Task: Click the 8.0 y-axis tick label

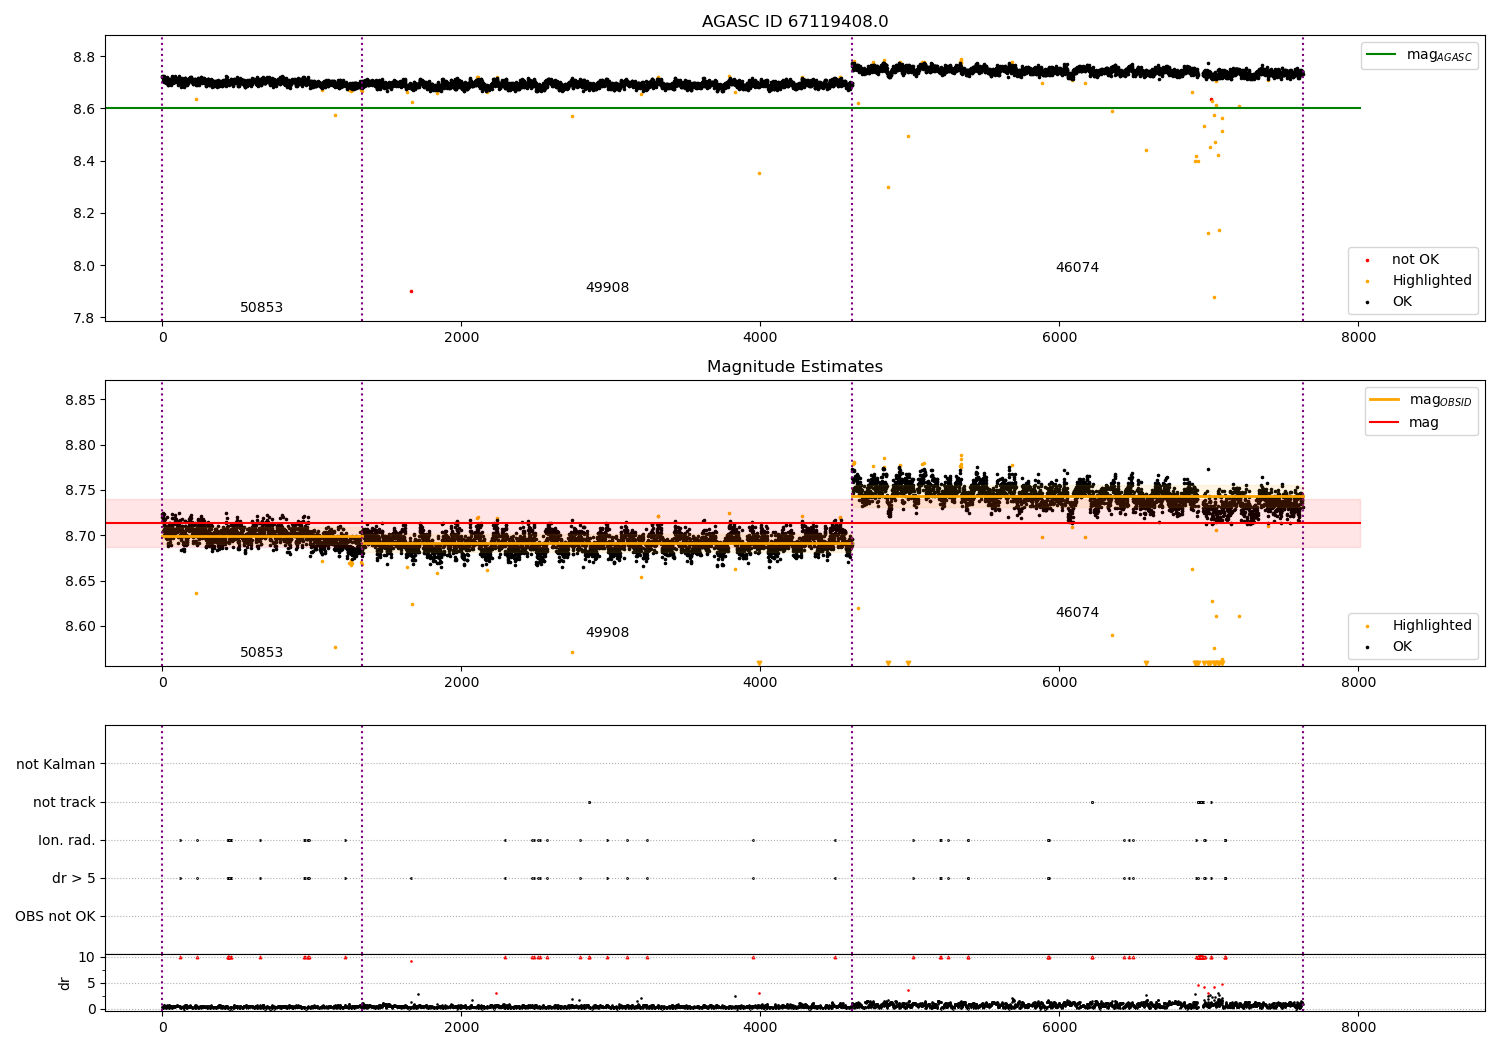Action: [x=84, y=266]
